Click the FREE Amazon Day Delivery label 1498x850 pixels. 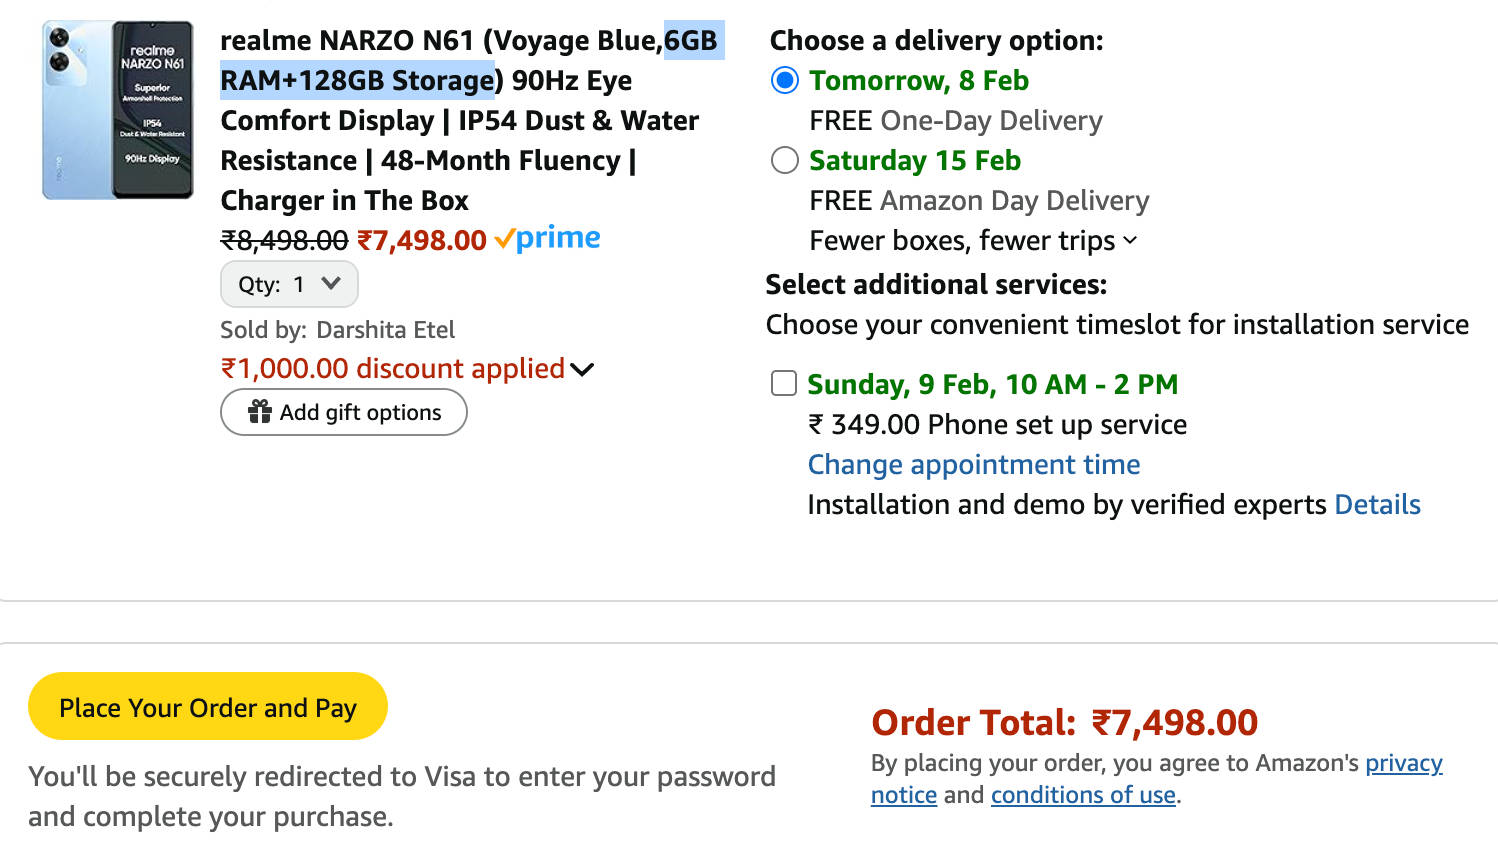[979, 200]
